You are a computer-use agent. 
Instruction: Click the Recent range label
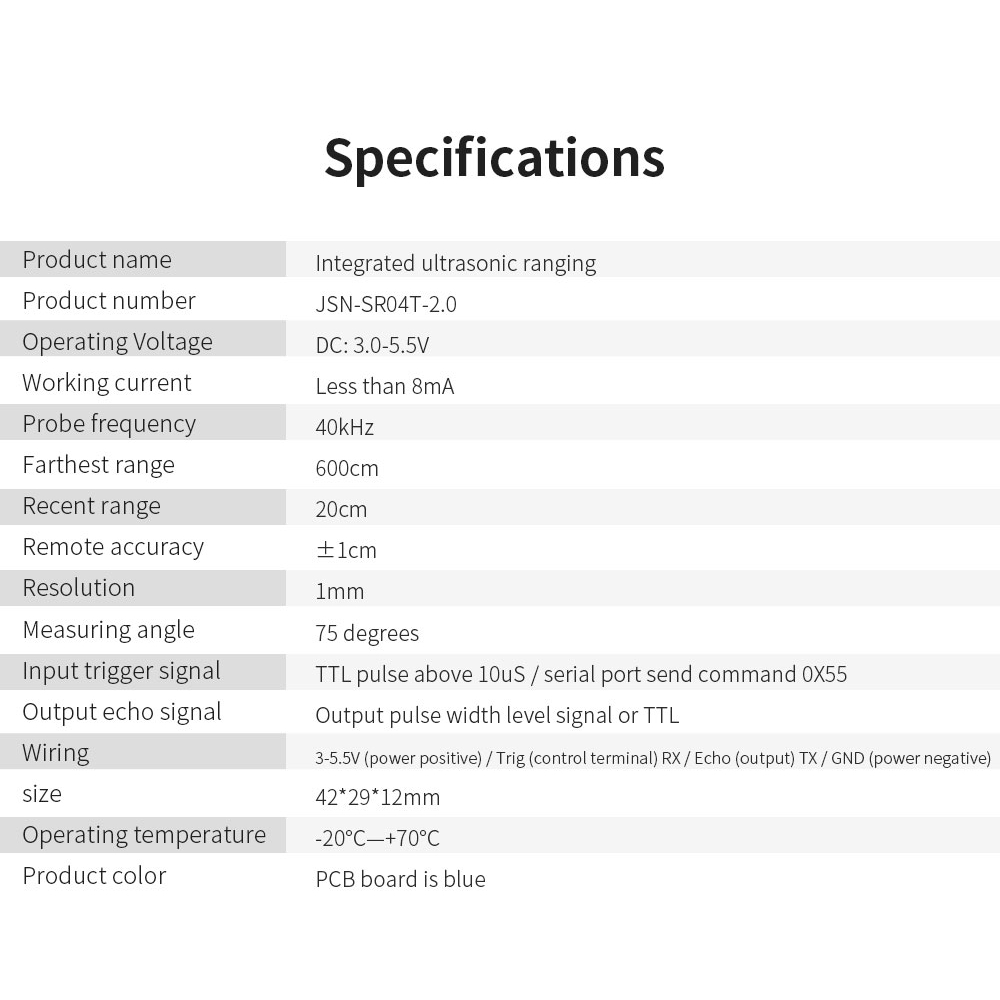(x=91, y=506)
